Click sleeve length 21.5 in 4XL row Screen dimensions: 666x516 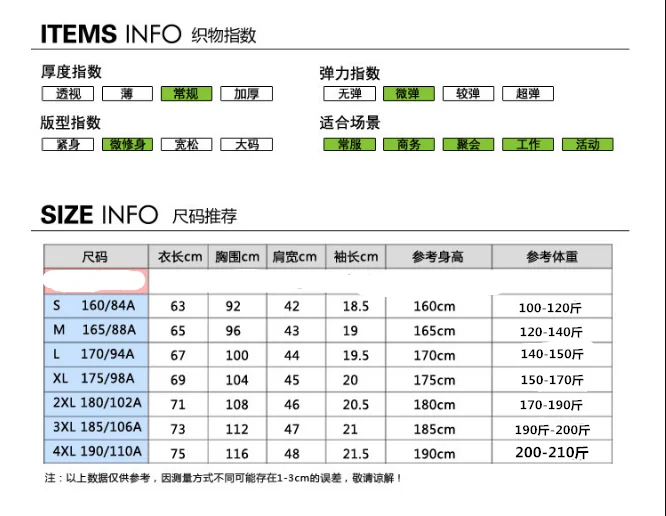[356, 454]
